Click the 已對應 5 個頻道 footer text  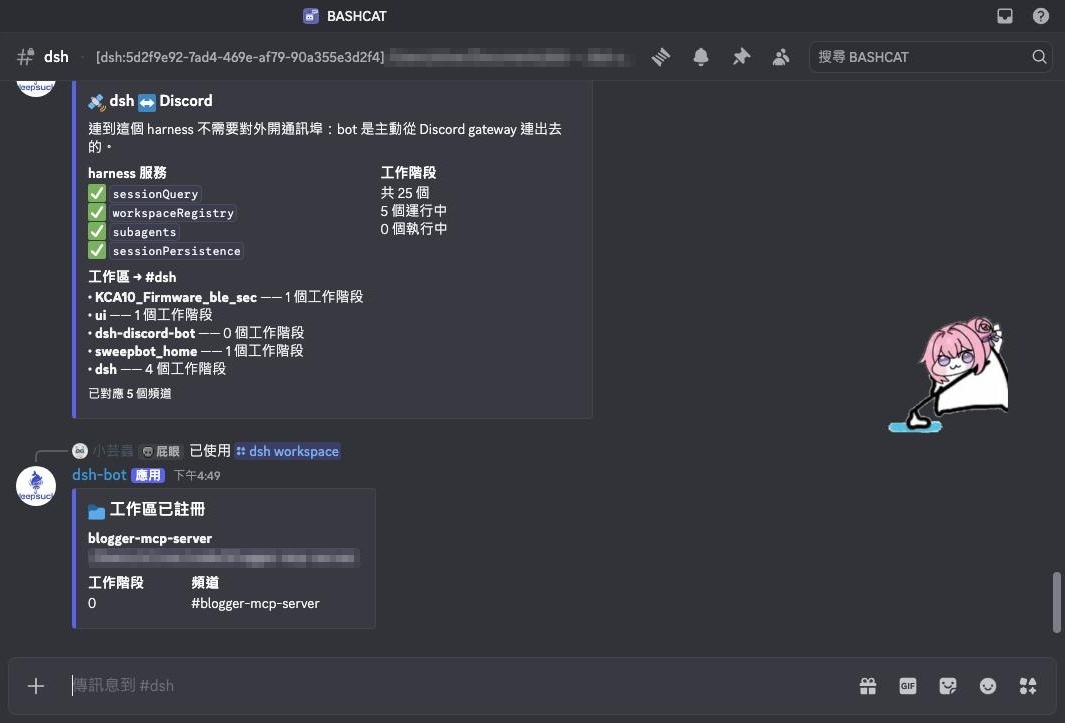(x=130, y=393)
